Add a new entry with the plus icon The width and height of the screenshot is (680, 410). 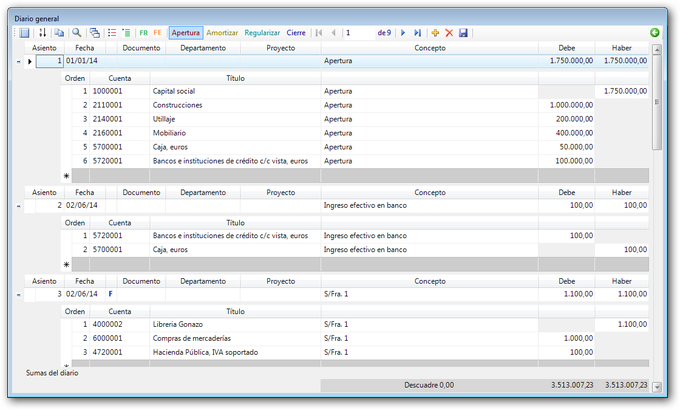coord(435,33)
